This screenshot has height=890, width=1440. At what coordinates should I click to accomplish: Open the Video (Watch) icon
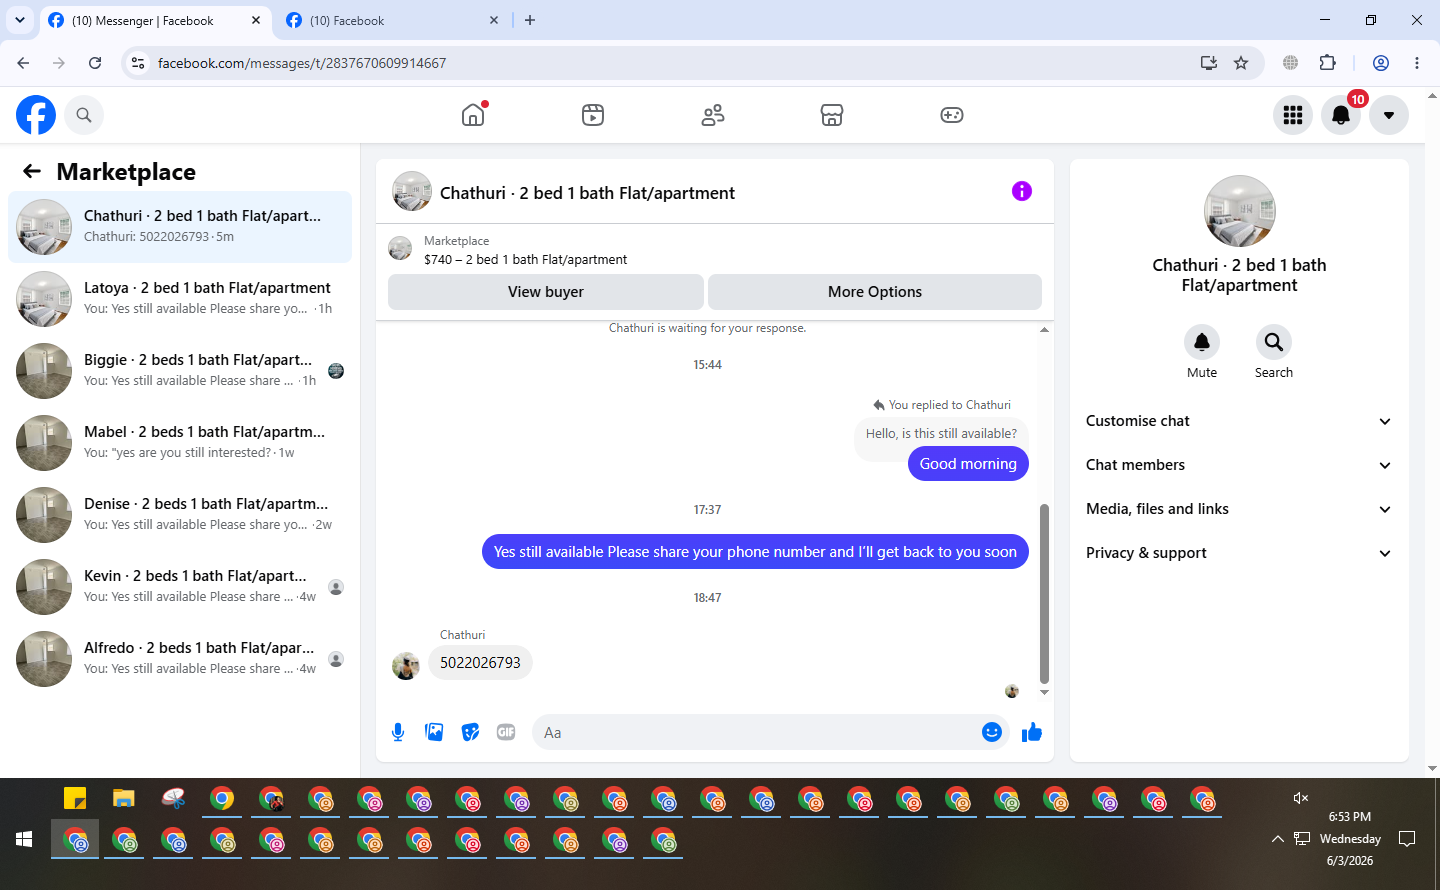click(x=593, y=115)
